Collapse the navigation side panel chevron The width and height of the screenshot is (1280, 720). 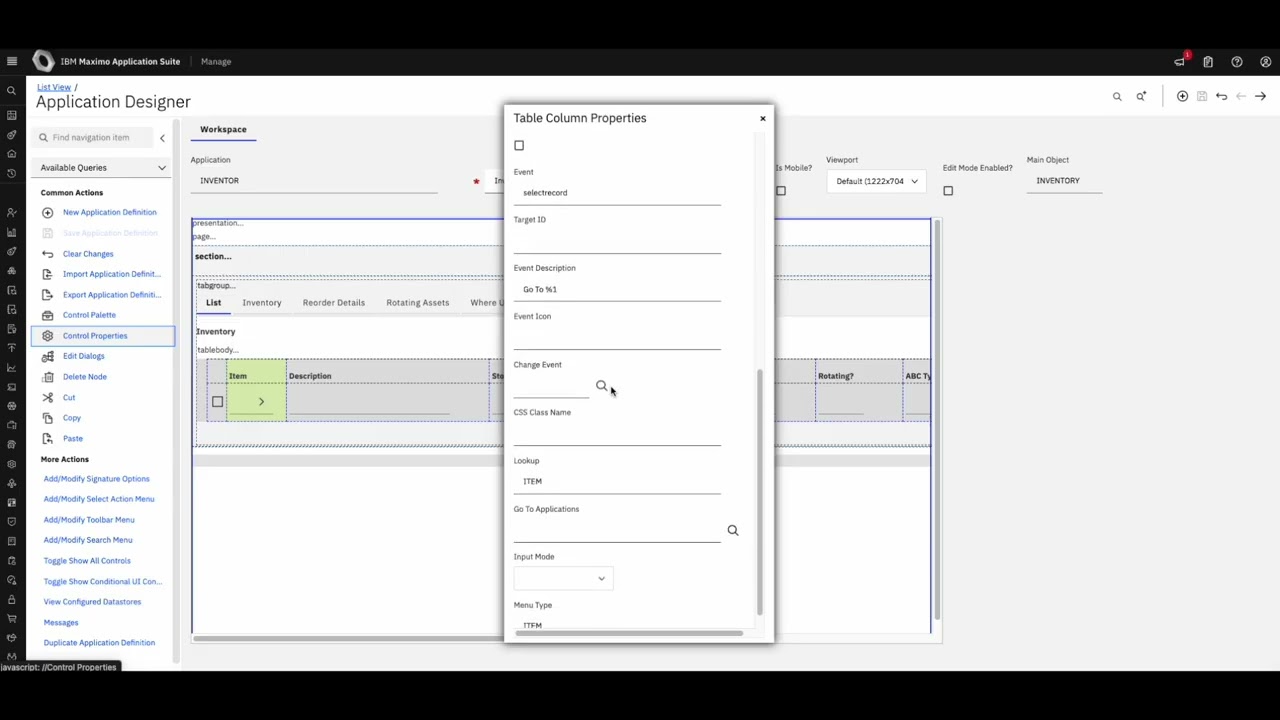click(x=162, y=138)
